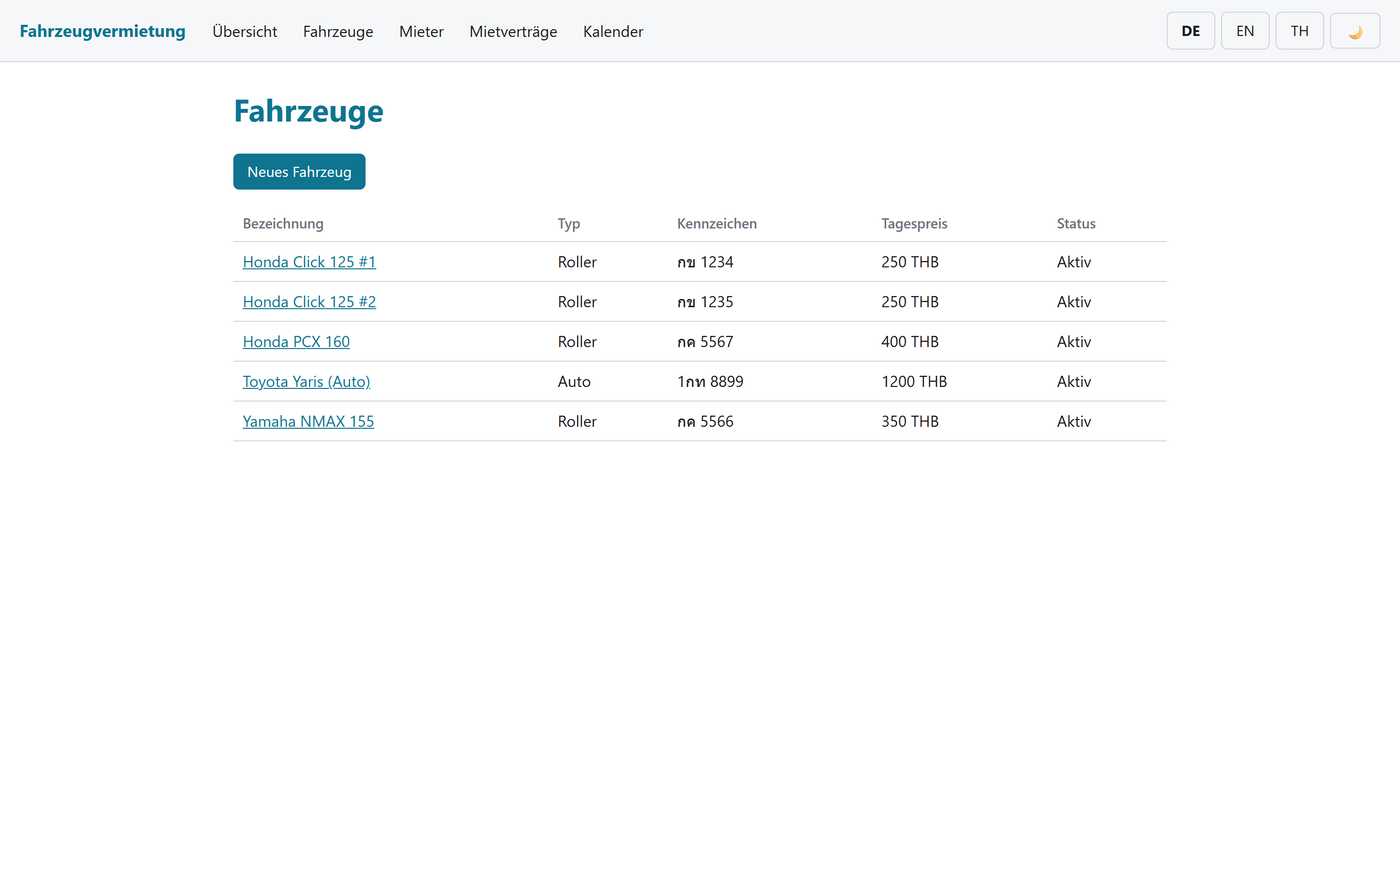Image resolution: width=1400 pixels, height=875 pixels.
Task: Open the Honda Click 125 #2 link
Action: pyautogui.click(x=309, y=302)
